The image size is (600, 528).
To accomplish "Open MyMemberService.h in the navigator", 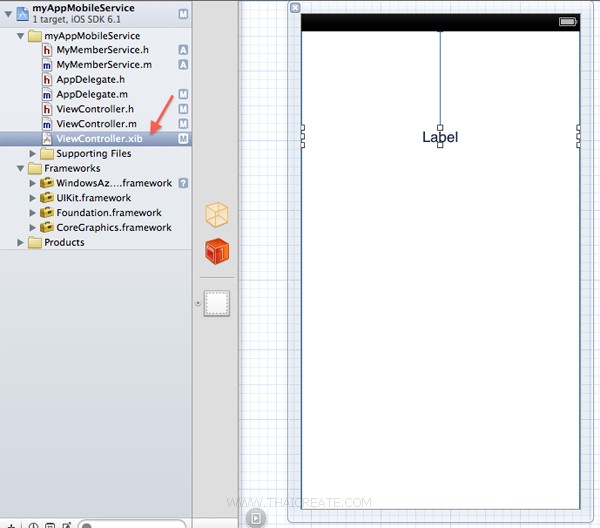I will pos(103,50).
